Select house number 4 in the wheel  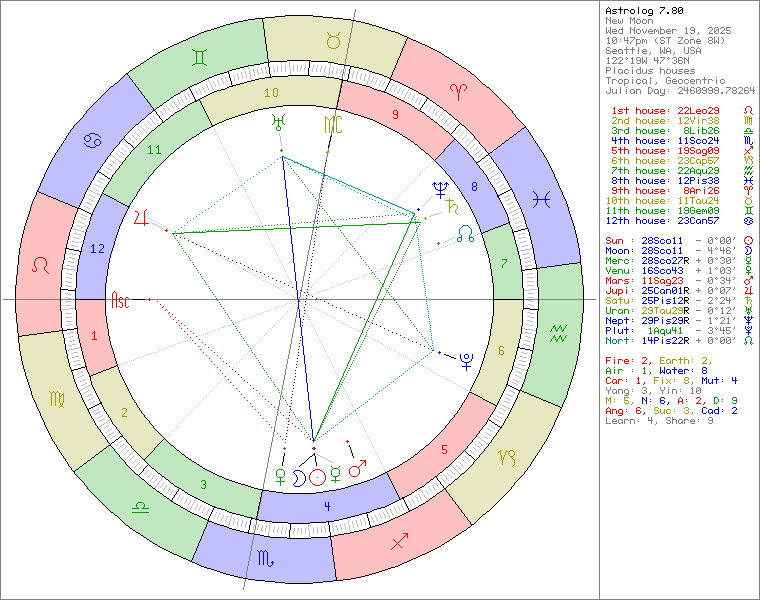327,507
